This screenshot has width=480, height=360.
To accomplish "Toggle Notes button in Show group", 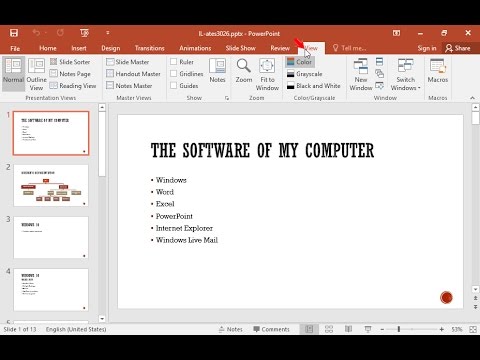I will [217, 71].
